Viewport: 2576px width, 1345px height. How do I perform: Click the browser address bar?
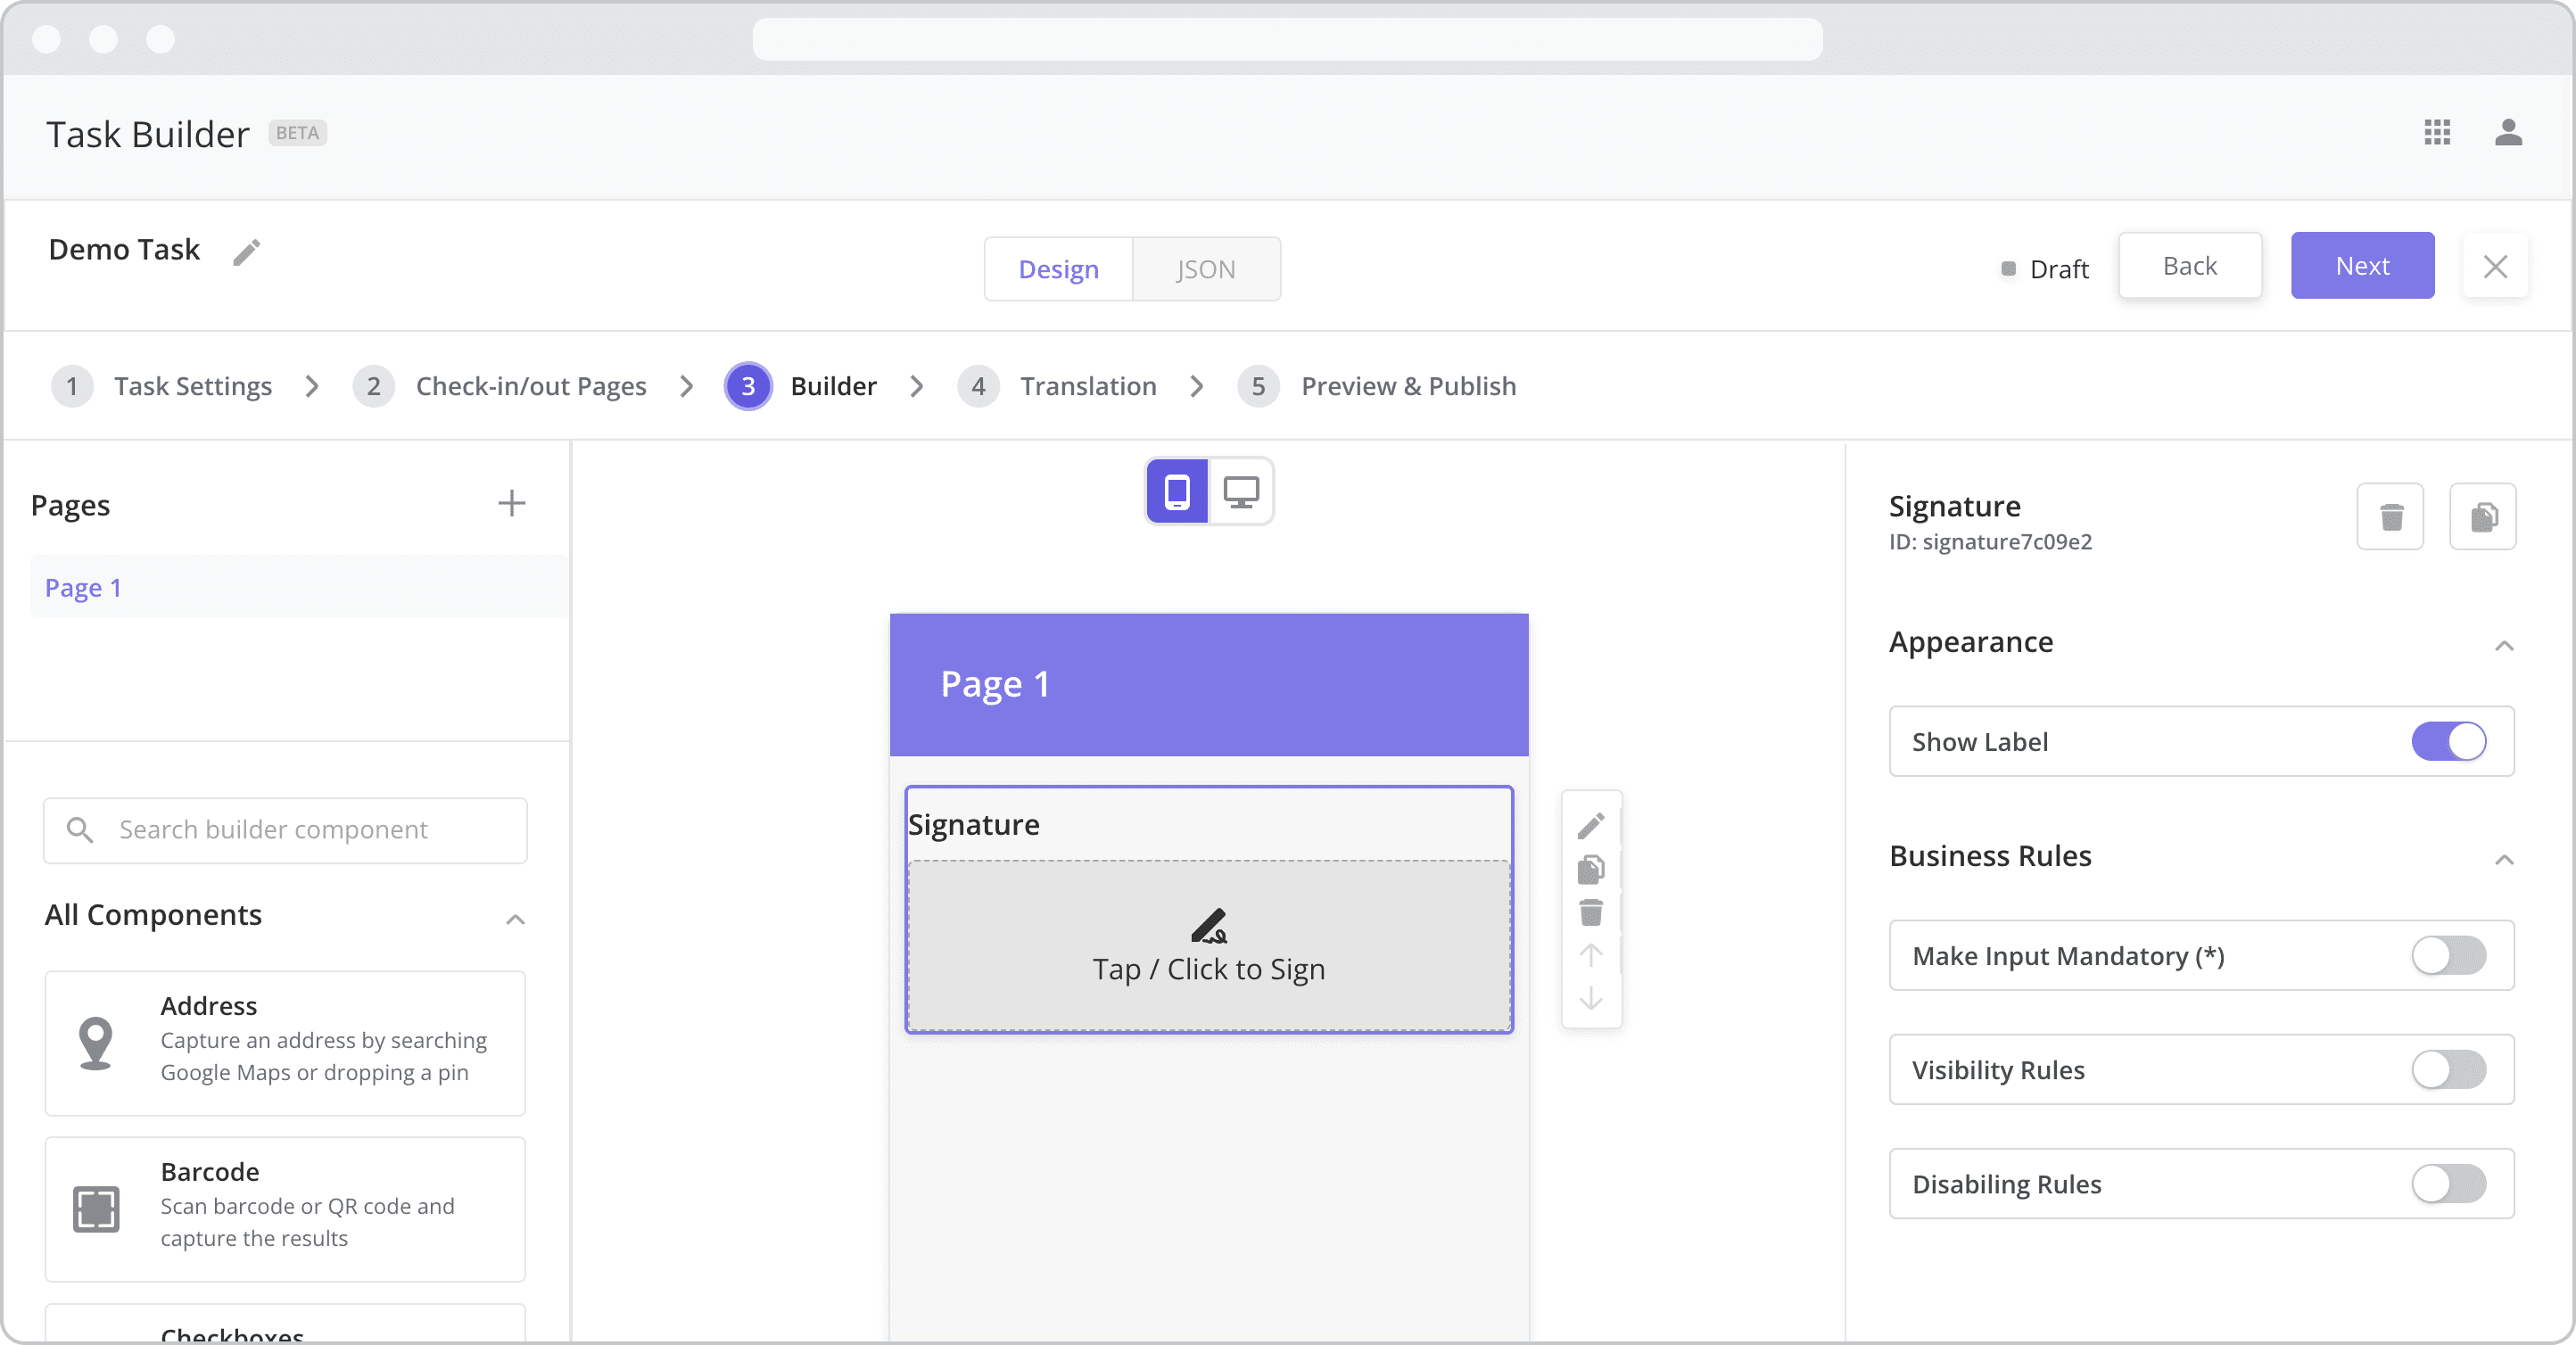1287,39
